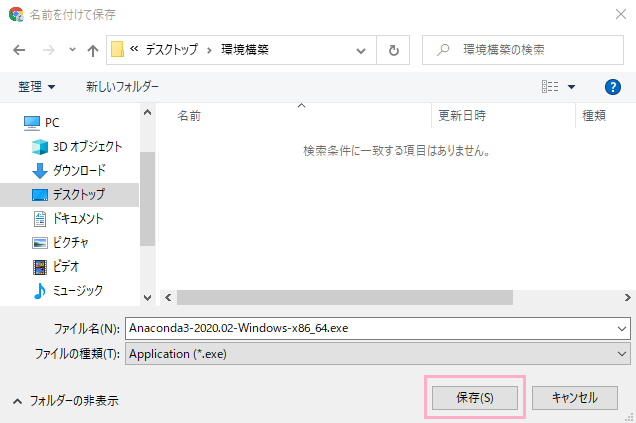The image size is (636, 423).
Task: Open view options dropdown arrow
Action: (x=571, y=87)
